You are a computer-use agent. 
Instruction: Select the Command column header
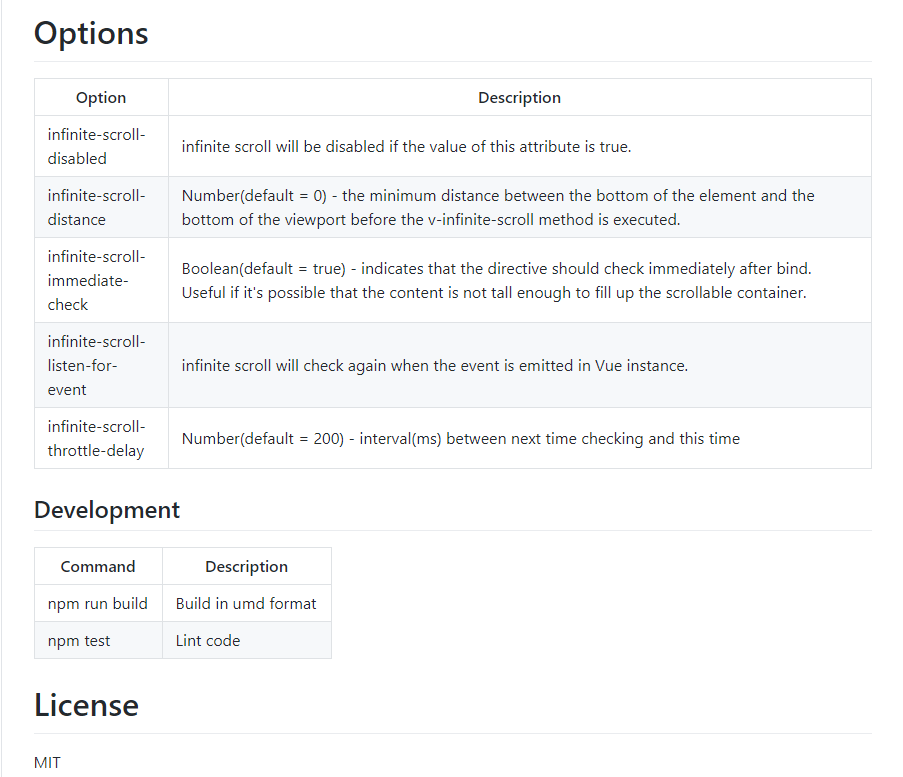98,566
